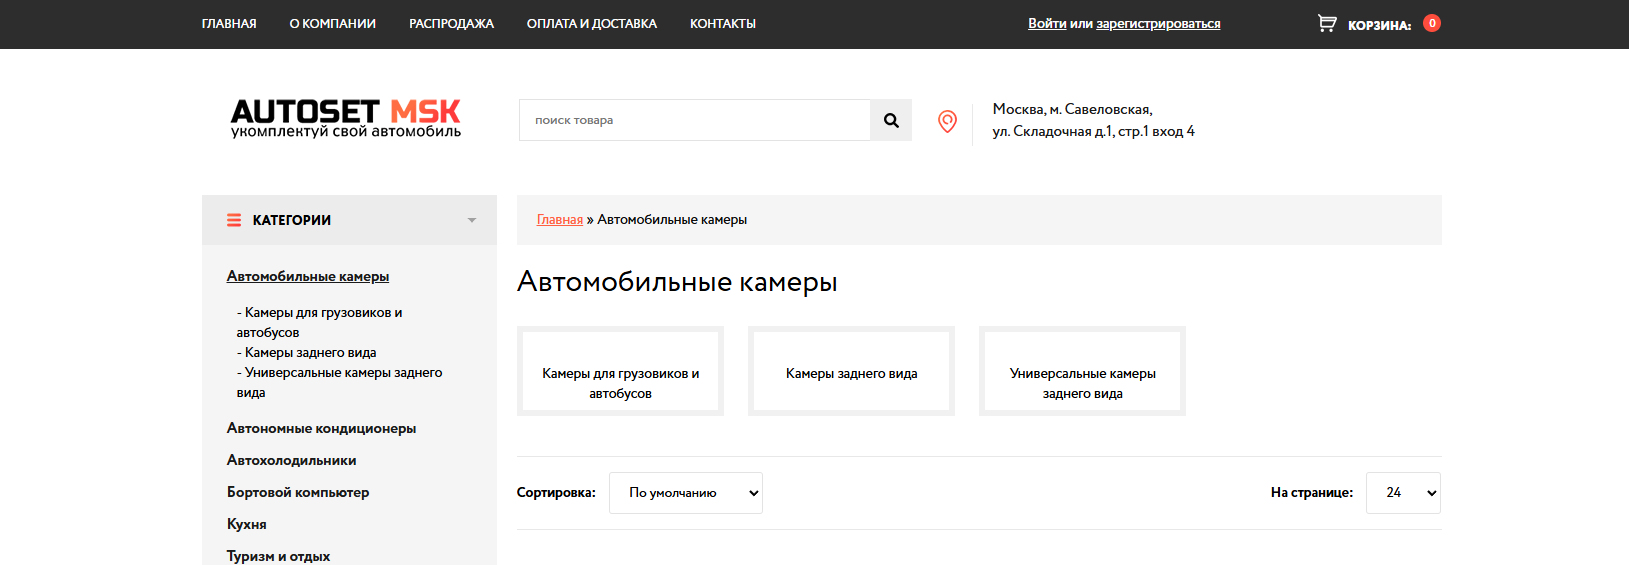Viewport: 1629px width, 565px height.
Task: Go to ГЛАВНАЯ in the top menu
Action: pyautogui.click(x=229, y=24)
